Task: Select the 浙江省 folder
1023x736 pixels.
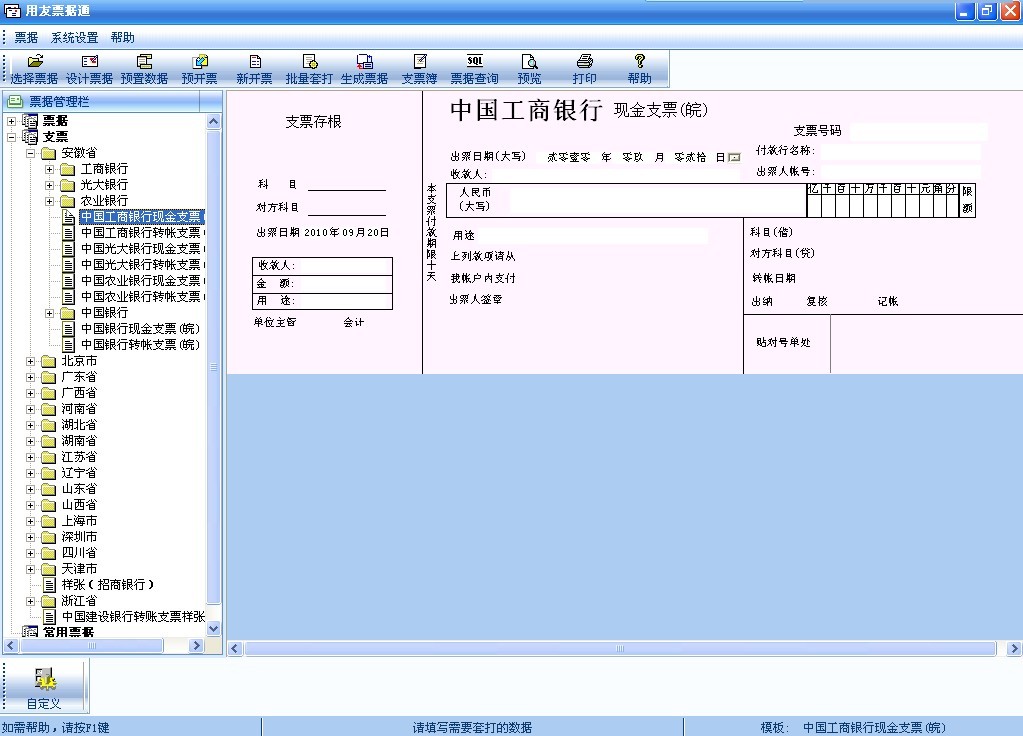Action: click(79, 601)
